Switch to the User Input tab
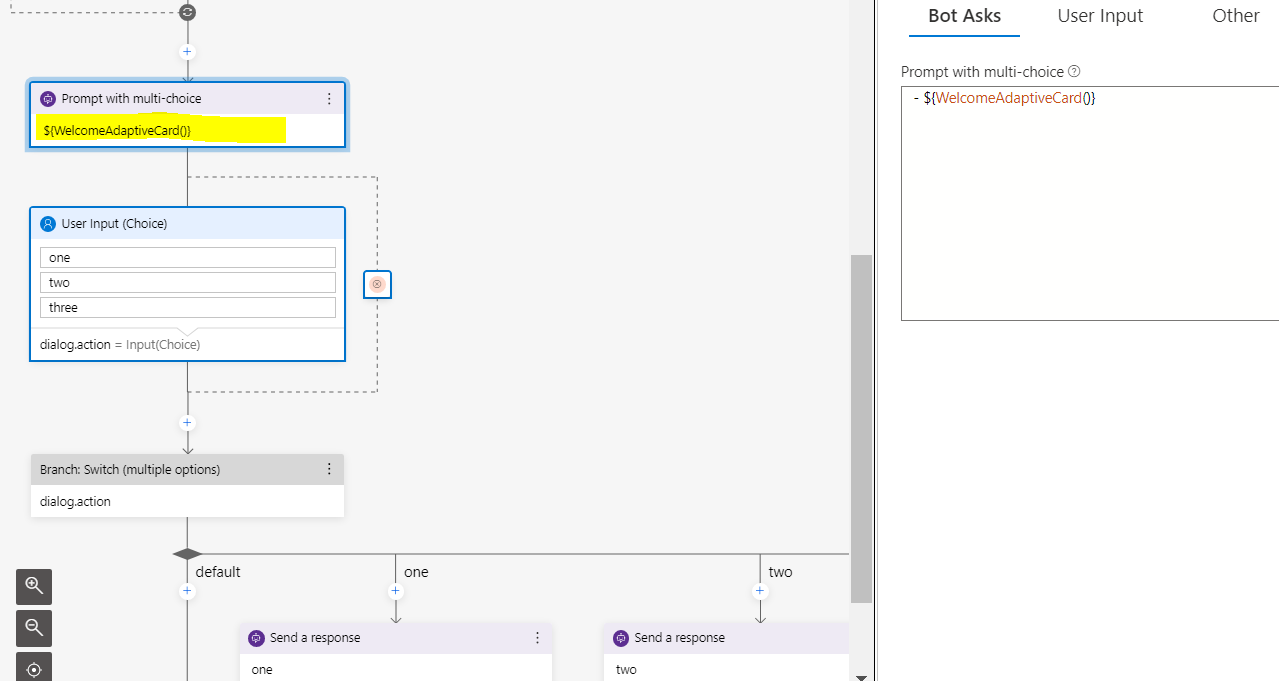 point(1100,16)
